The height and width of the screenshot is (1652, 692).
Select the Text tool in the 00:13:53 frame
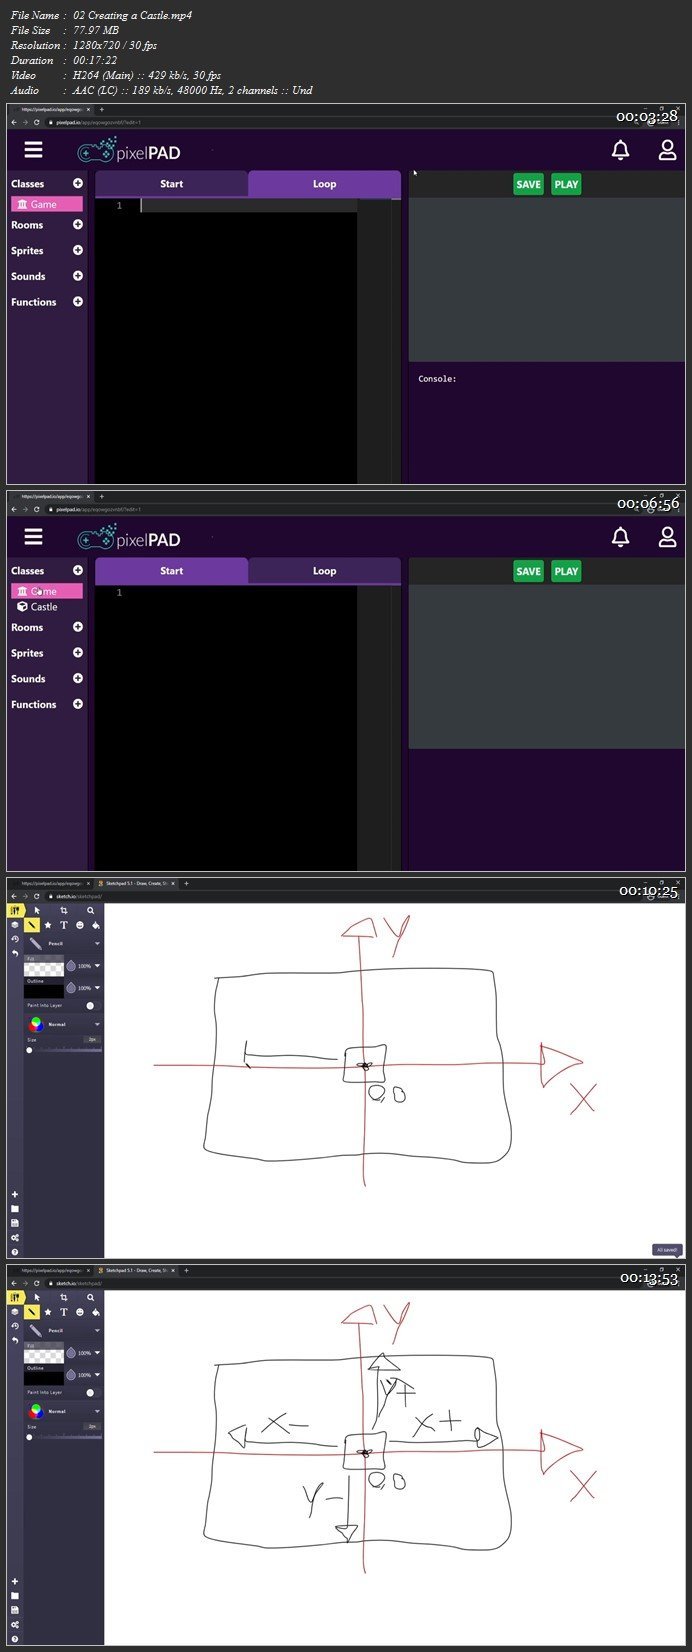pyautogui.click(x=64, y=1312)
